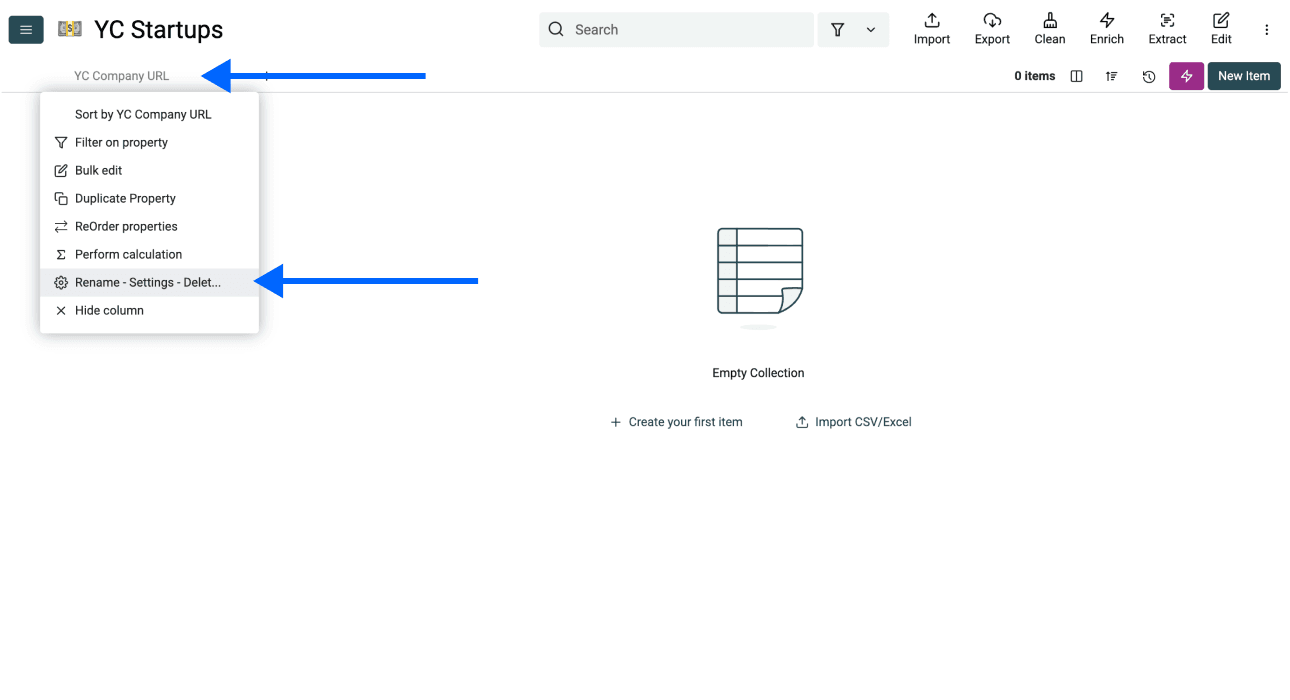Open the Enrich tool
The image size is (1290, 700).
[1106, 28]
